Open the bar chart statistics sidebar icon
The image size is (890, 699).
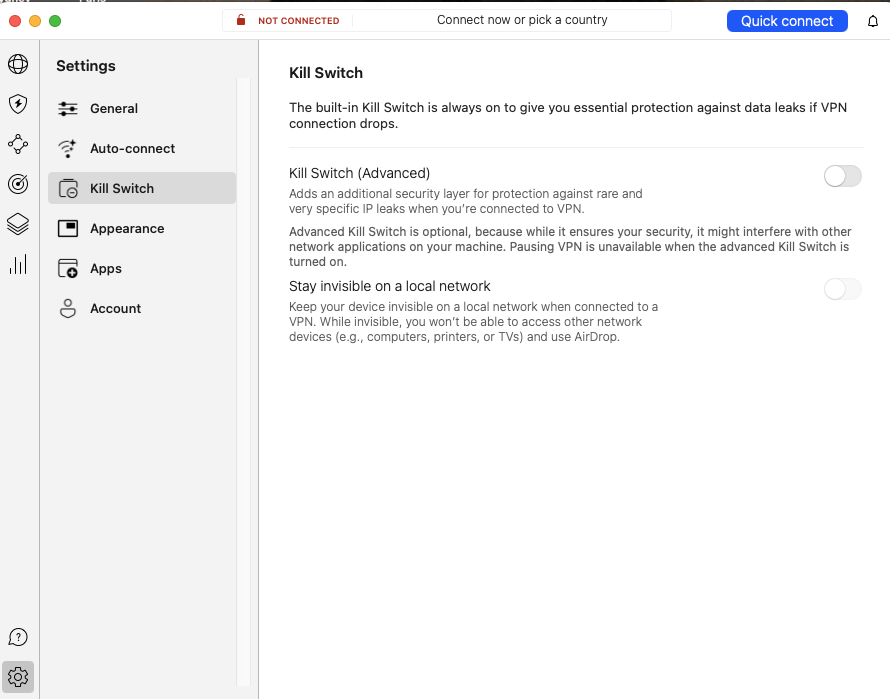[18, 265]
